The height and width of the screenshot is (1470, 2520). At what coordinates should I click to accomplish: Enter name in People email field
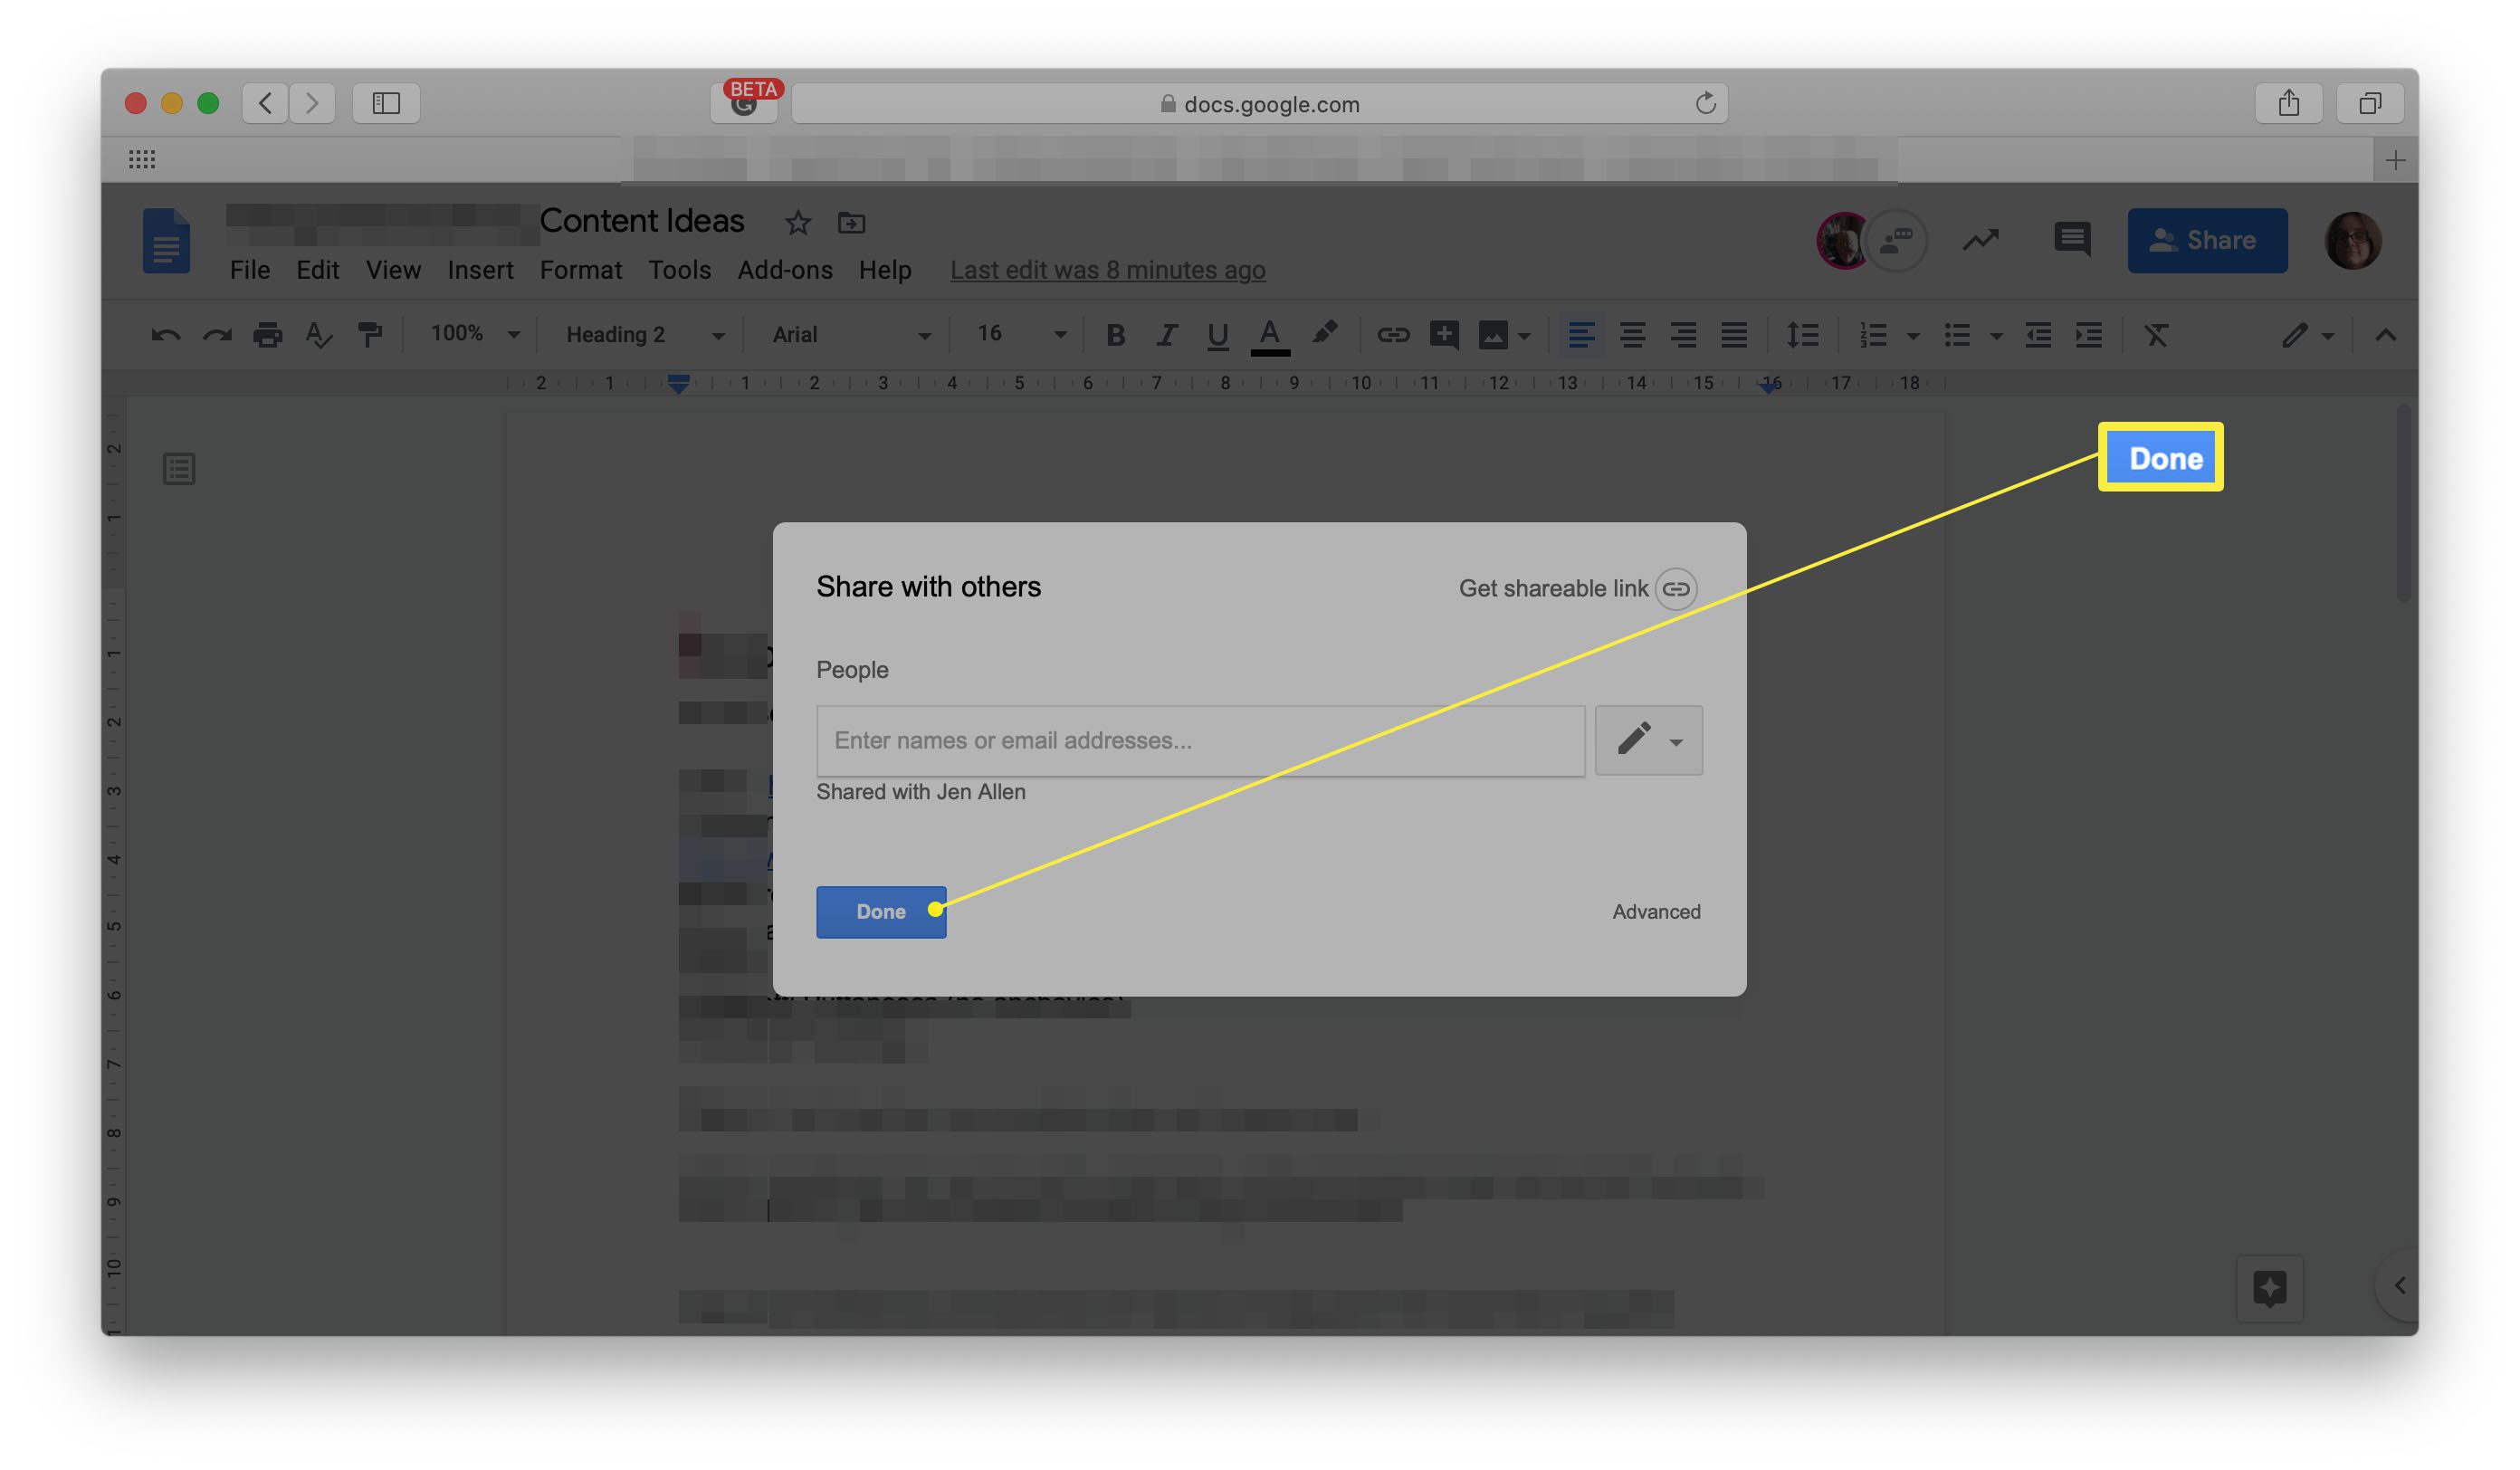[x=1200, y=739]
